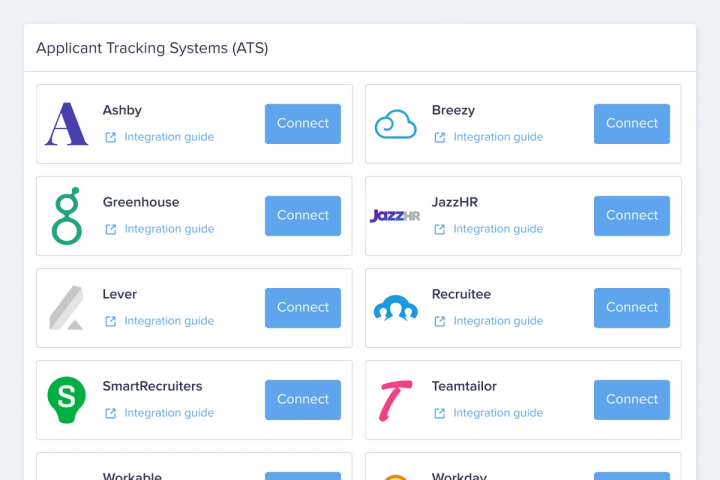
Task: Click the JazzHR logo
Action: (395, 216)
